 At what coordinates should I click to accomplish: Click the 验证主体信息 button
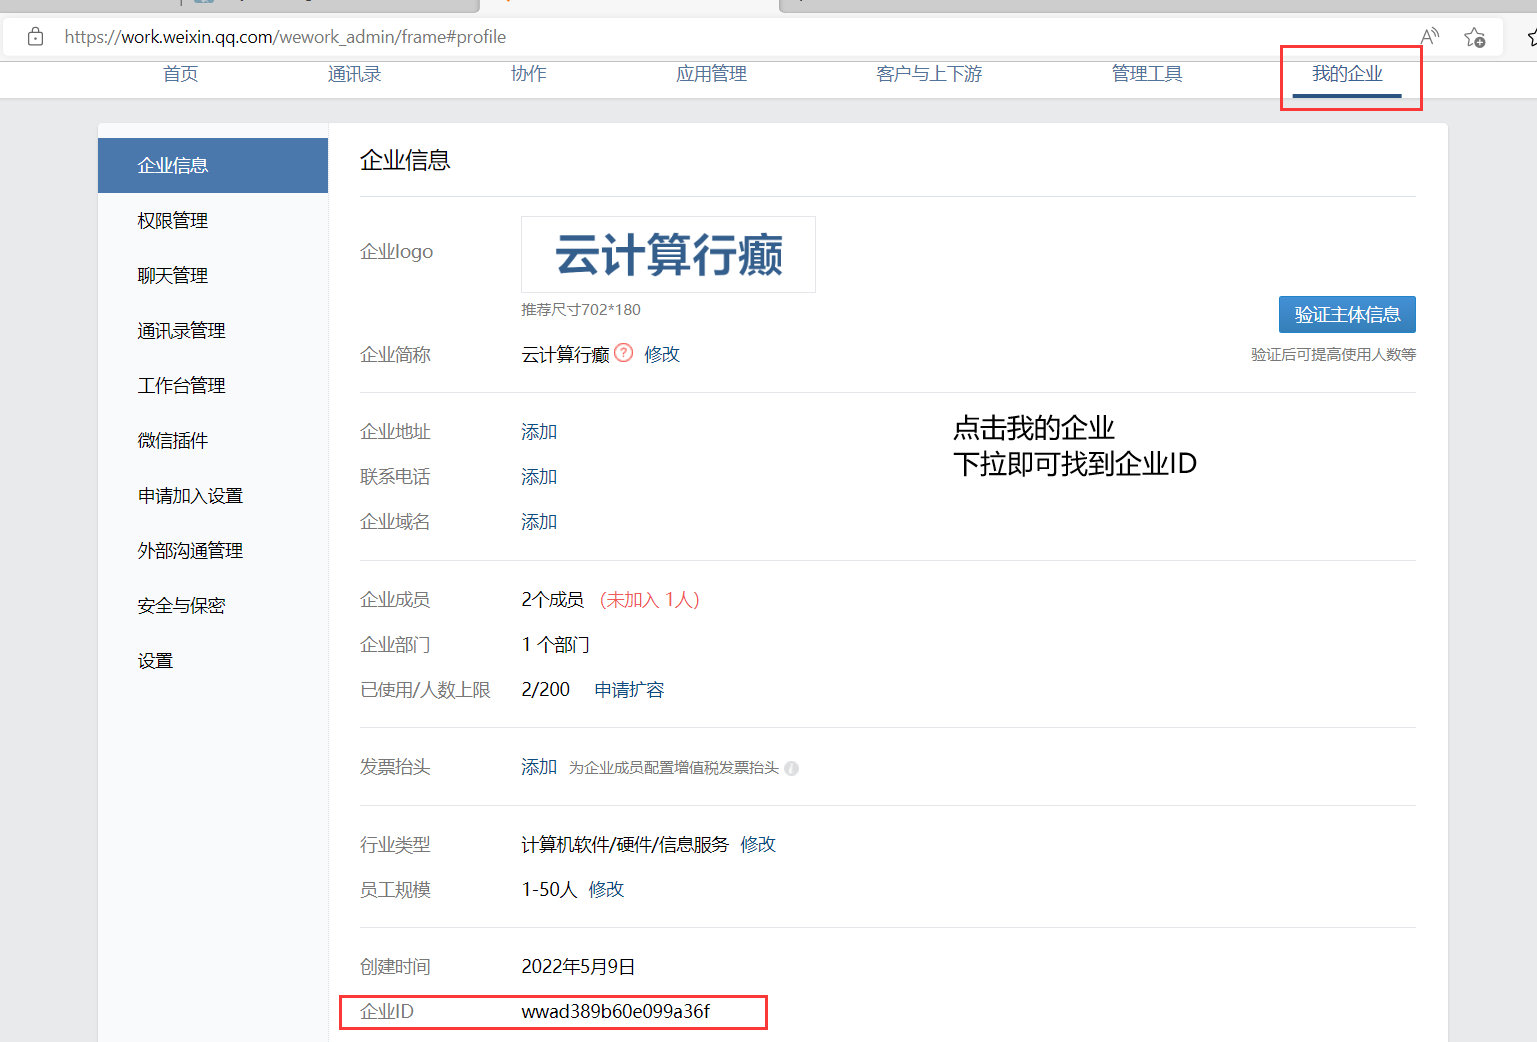1347,314
